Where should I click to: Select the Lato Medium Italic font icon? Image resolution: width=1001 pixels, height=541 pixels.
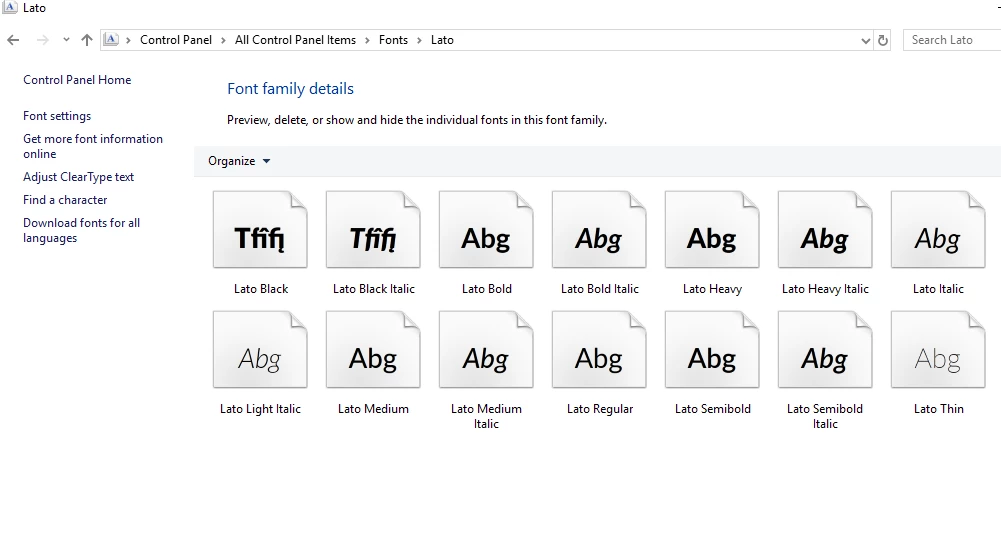[x=486, y=350]
